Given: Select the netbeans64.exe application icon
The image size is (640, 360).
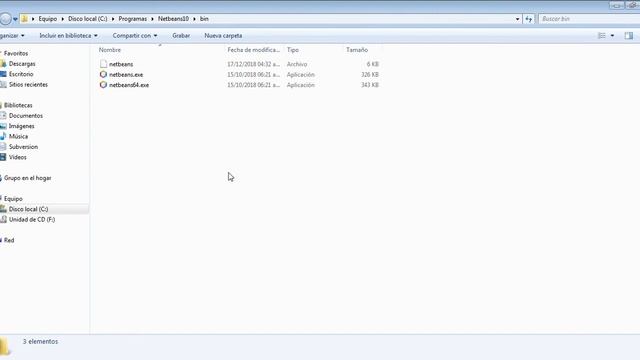Looking at the screenshot, I should [x=103, y=85].
